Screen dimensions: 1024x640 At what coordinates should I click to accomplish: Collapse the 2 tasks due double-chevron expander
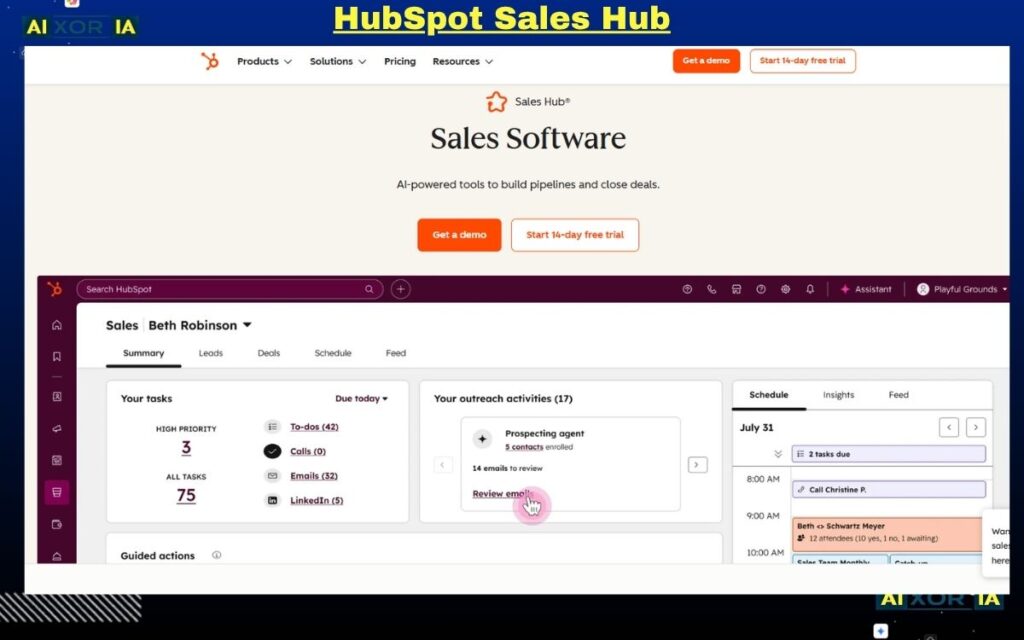pos(777,454)
